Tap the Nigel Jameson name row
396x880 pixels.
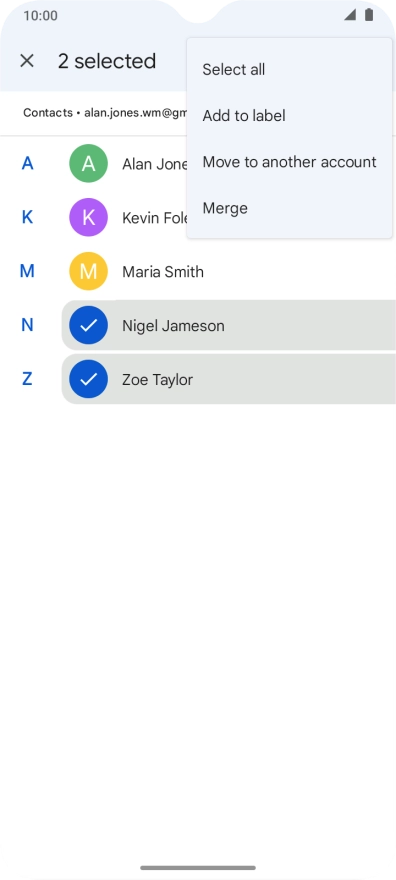[229, 325]
